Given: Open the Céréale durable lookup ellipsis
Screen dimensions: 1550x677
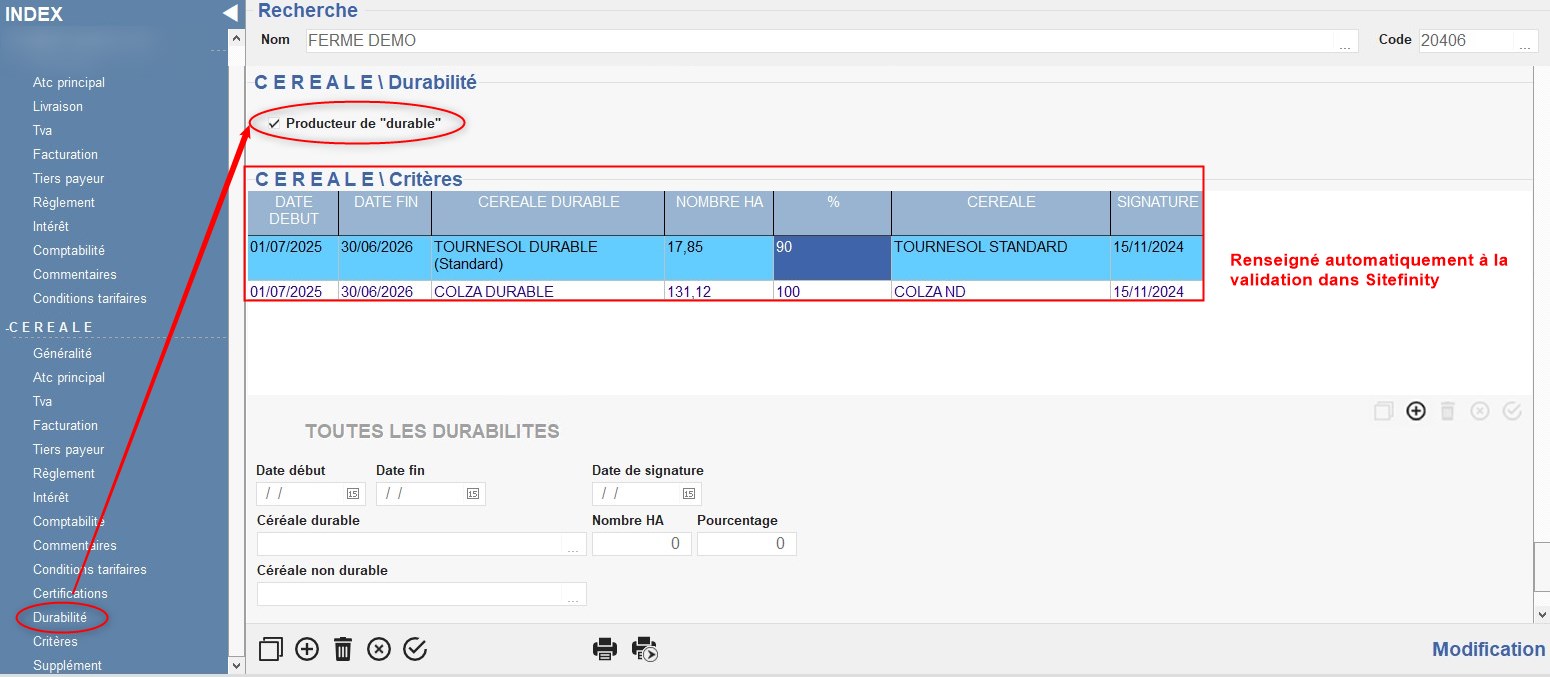Looking at the screenshot, I should tap(573, 545).
